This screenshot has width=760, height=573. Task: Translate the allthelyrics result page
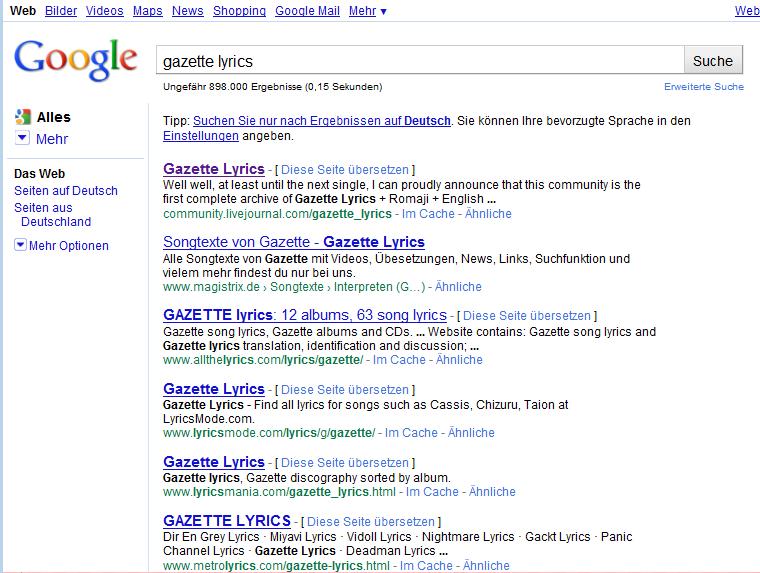pos(527,316)
